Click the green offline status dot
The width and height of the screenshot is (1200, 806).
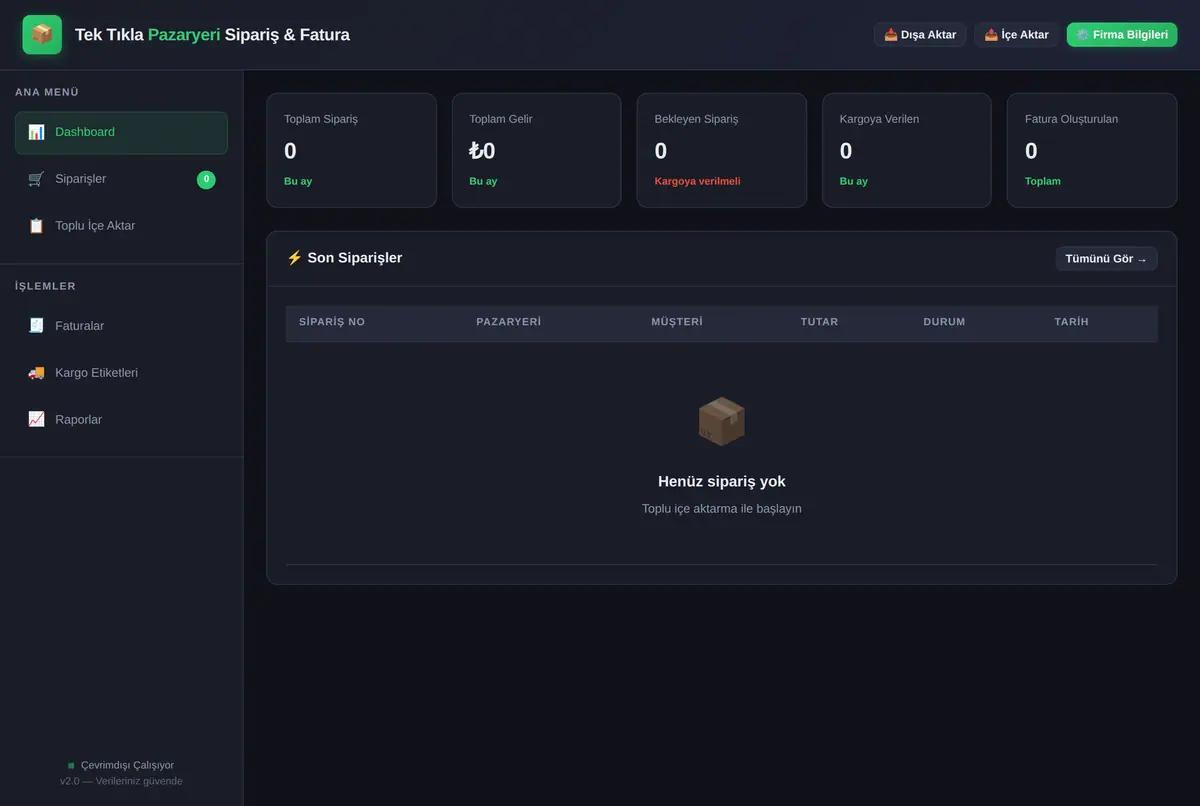tap(71, 766)
